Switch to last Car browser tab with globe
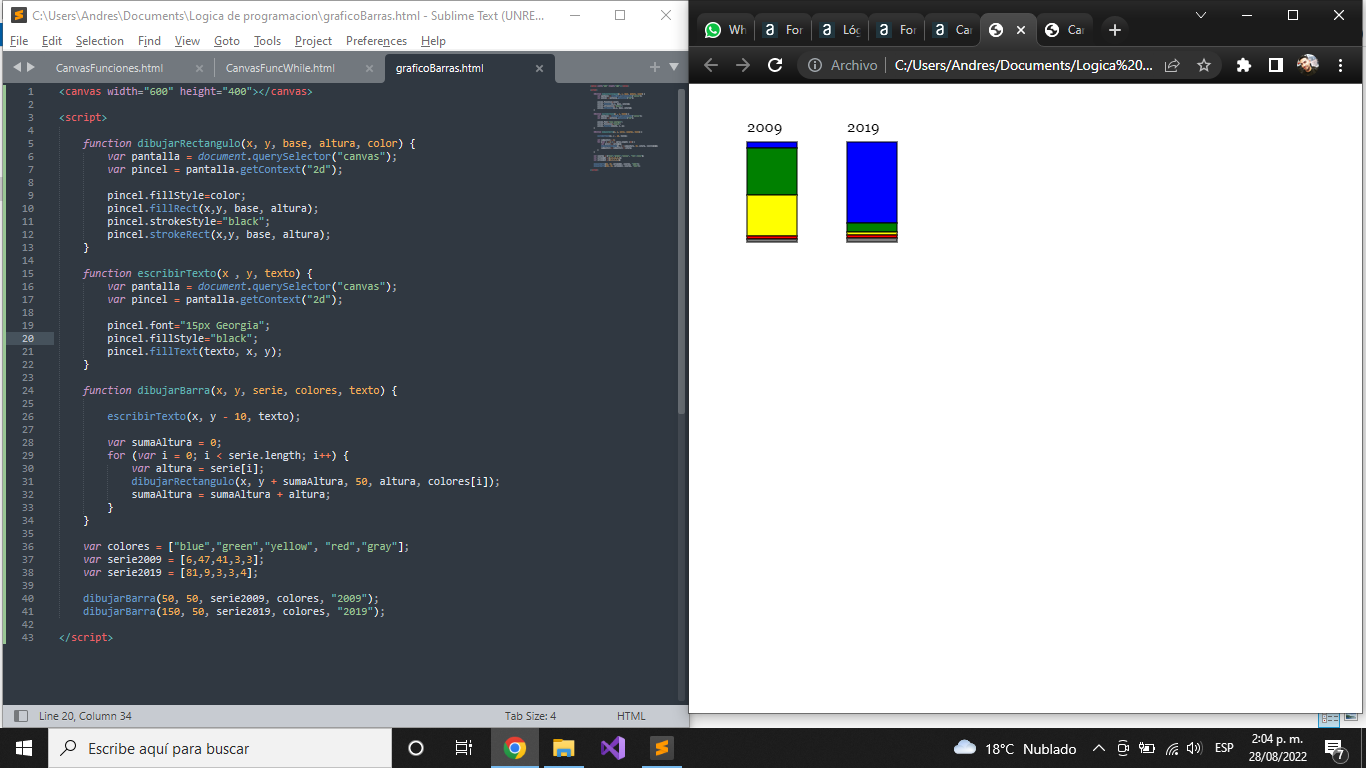The width and height of the screenshot is (1366, 768). 1063,30
